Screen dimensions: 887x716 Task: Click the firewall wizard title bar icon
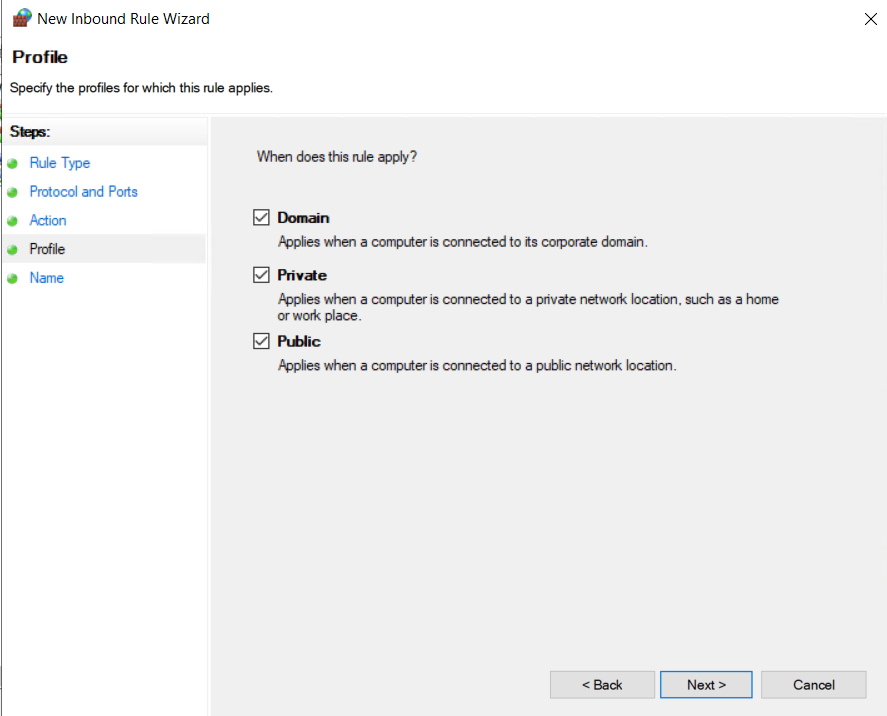(22, 18)
